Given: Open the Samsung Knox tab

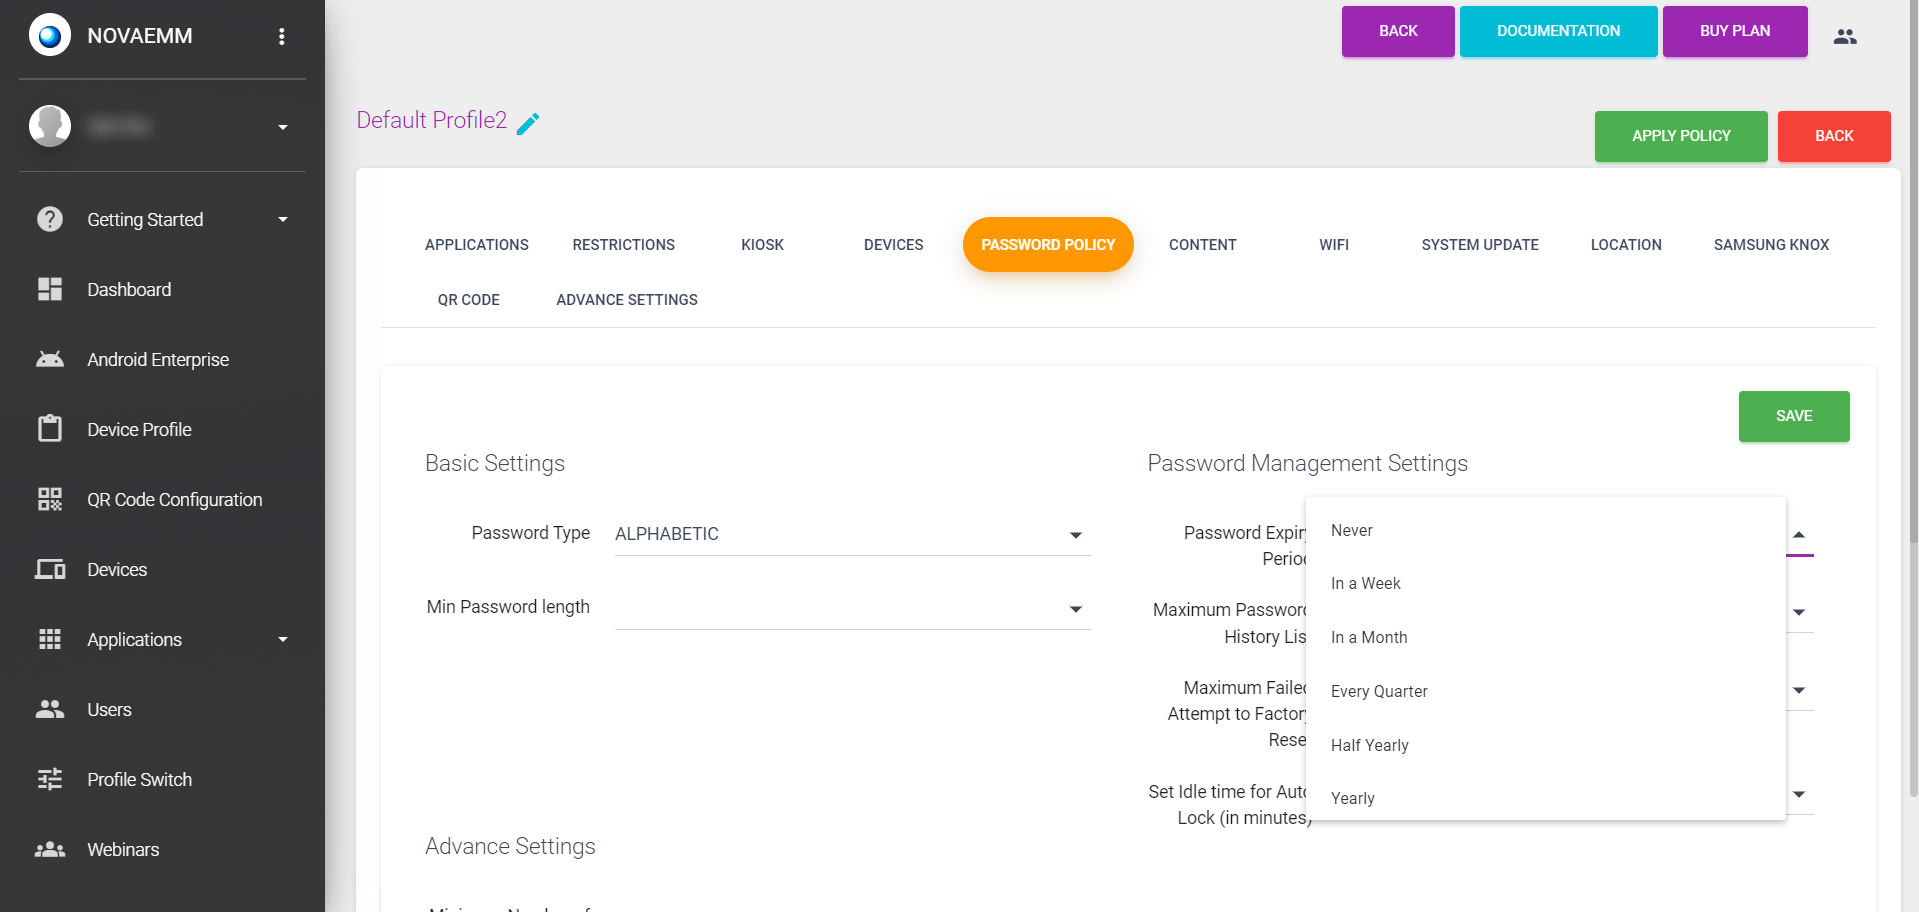Looking at the screenshot, I should (1771, 245).
